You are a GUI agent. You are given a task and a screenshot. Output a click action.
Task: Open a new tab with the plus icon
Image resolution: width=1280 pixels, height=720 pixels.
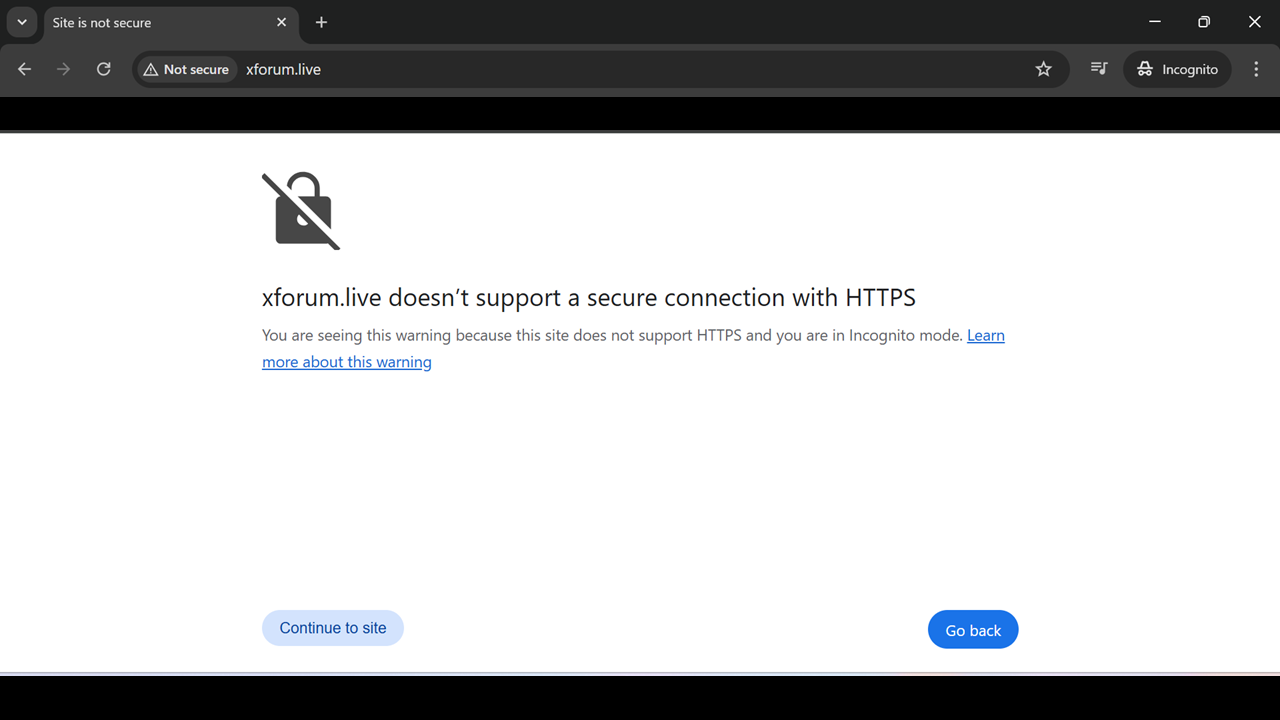(321, 22)
